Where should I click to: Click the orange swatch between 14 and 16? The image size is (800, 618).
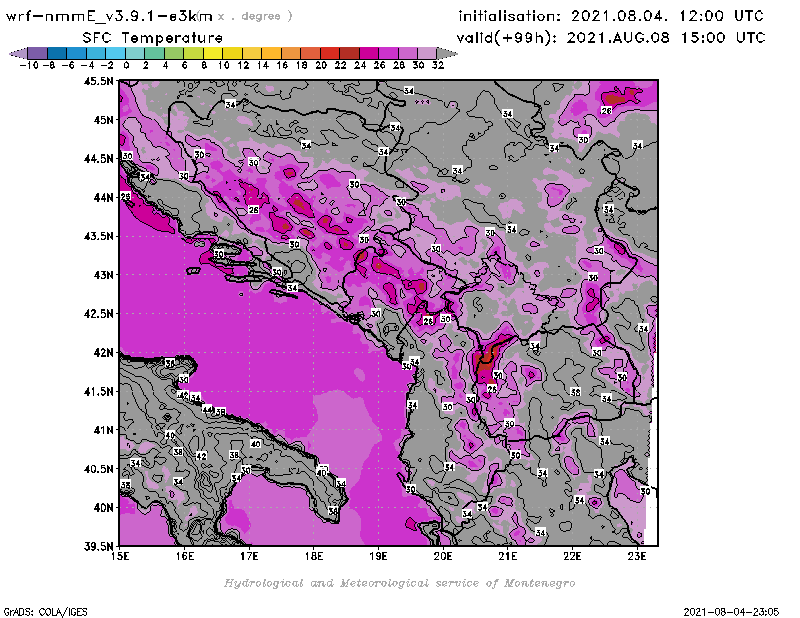[x=271, y=53]
